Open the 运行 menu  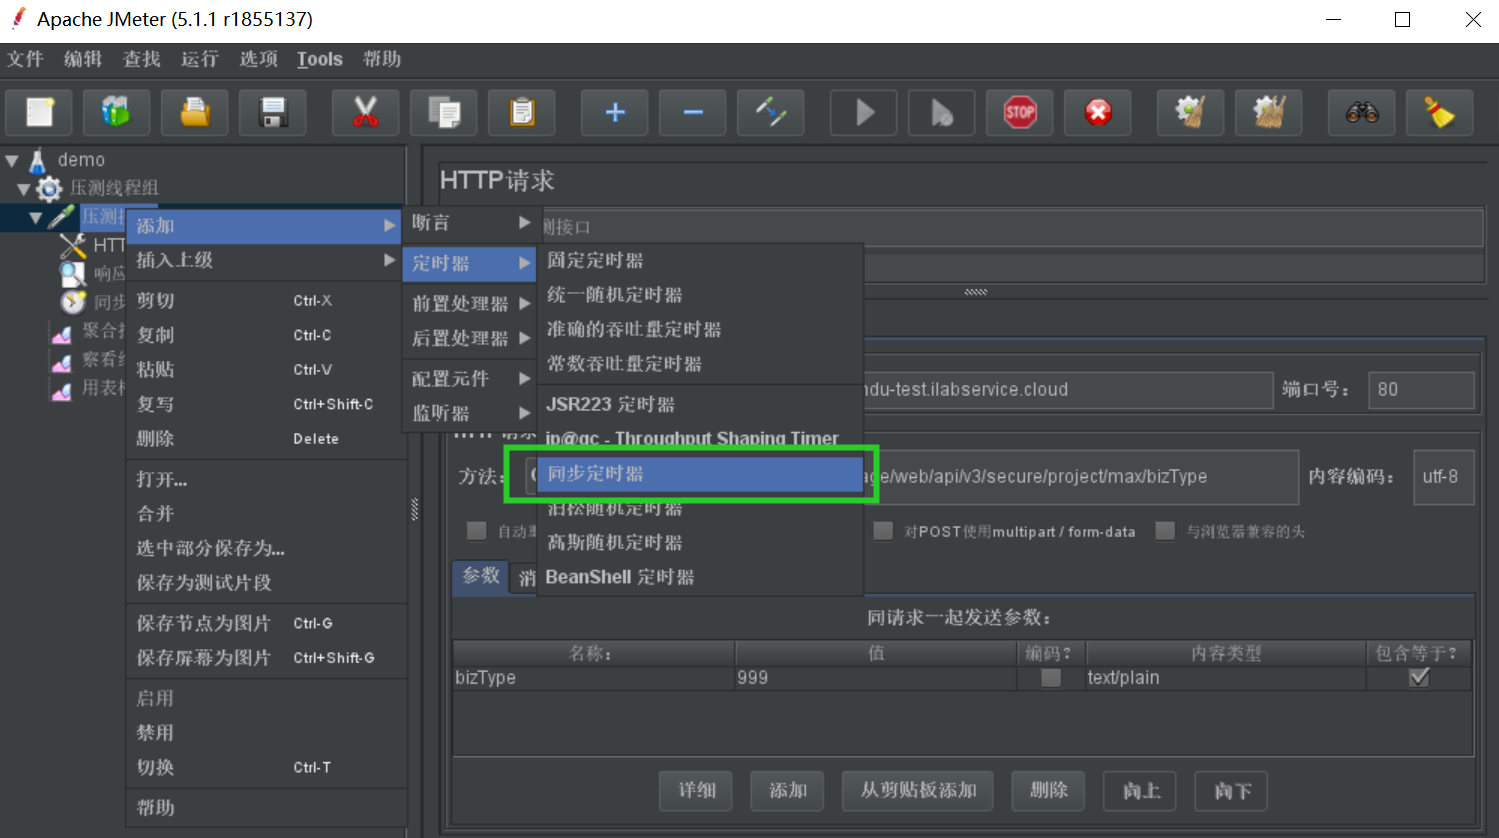199,59
